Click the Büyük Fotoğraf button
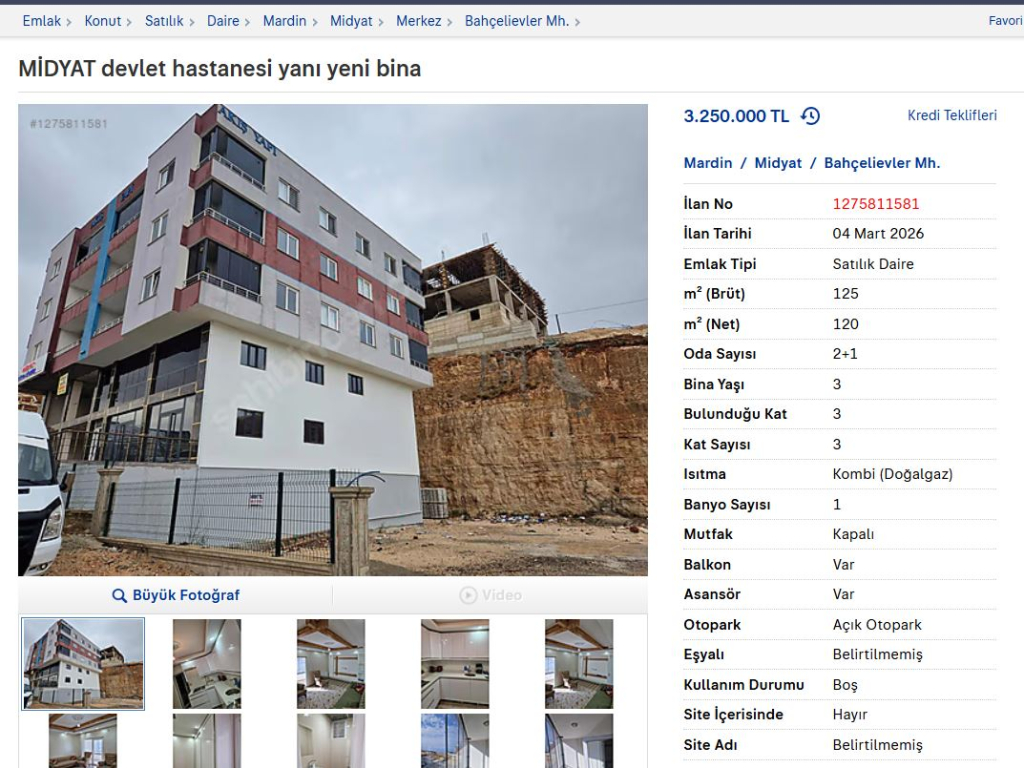The height and width of the screenshot is (768, 1024). point(176,595)
